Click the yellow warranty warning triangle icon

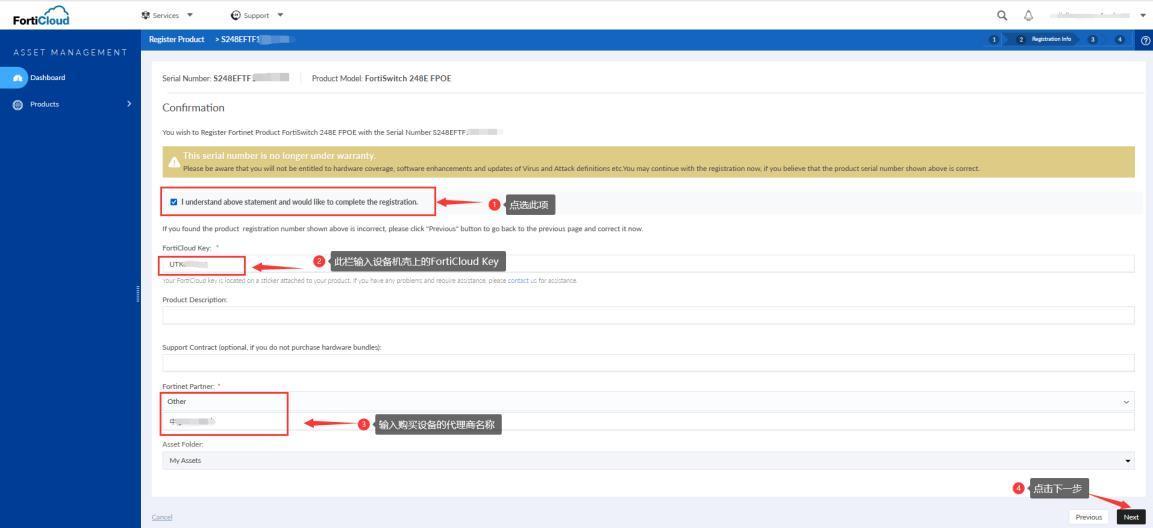174,161
